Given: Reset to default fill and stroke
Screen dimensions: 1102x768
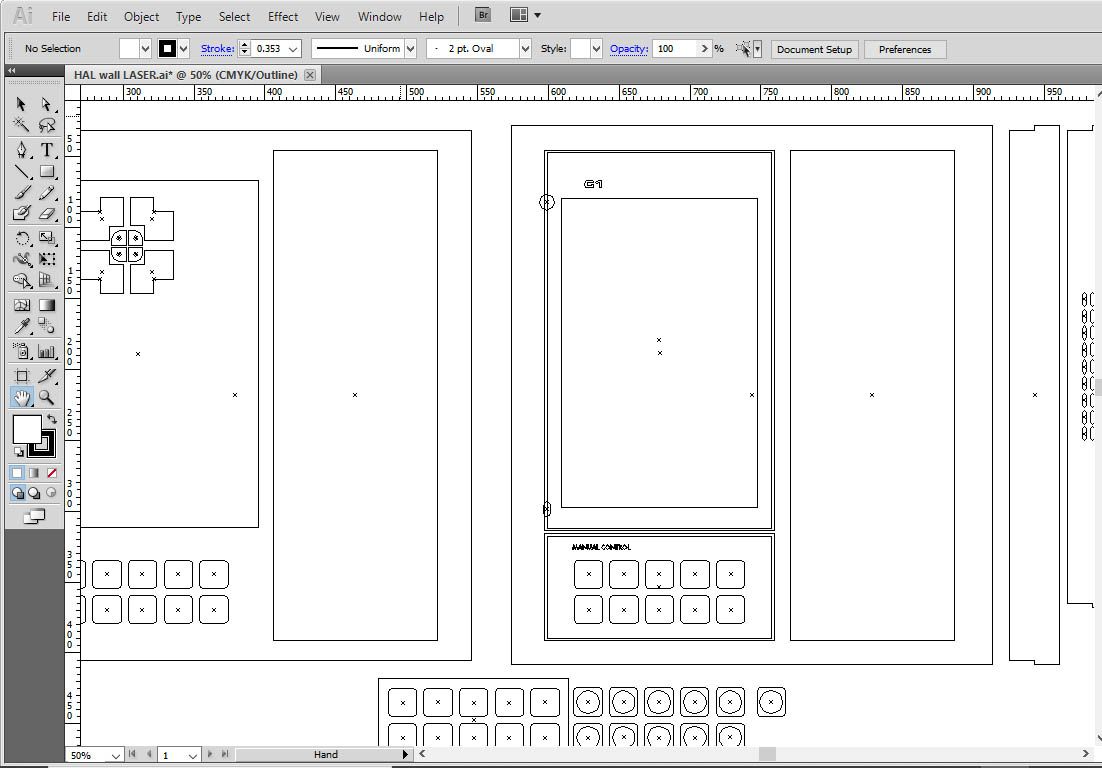Looking at the screenshot, I should click(x=19, y=452).
